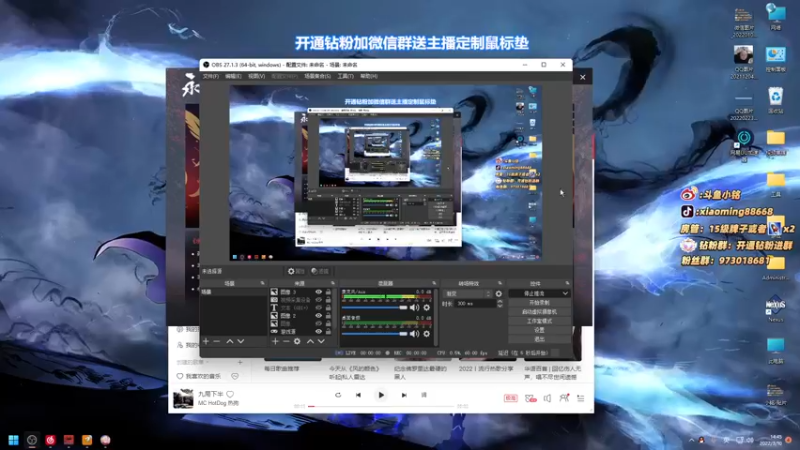Toggle loop mode in the music player

click(338, 395)
